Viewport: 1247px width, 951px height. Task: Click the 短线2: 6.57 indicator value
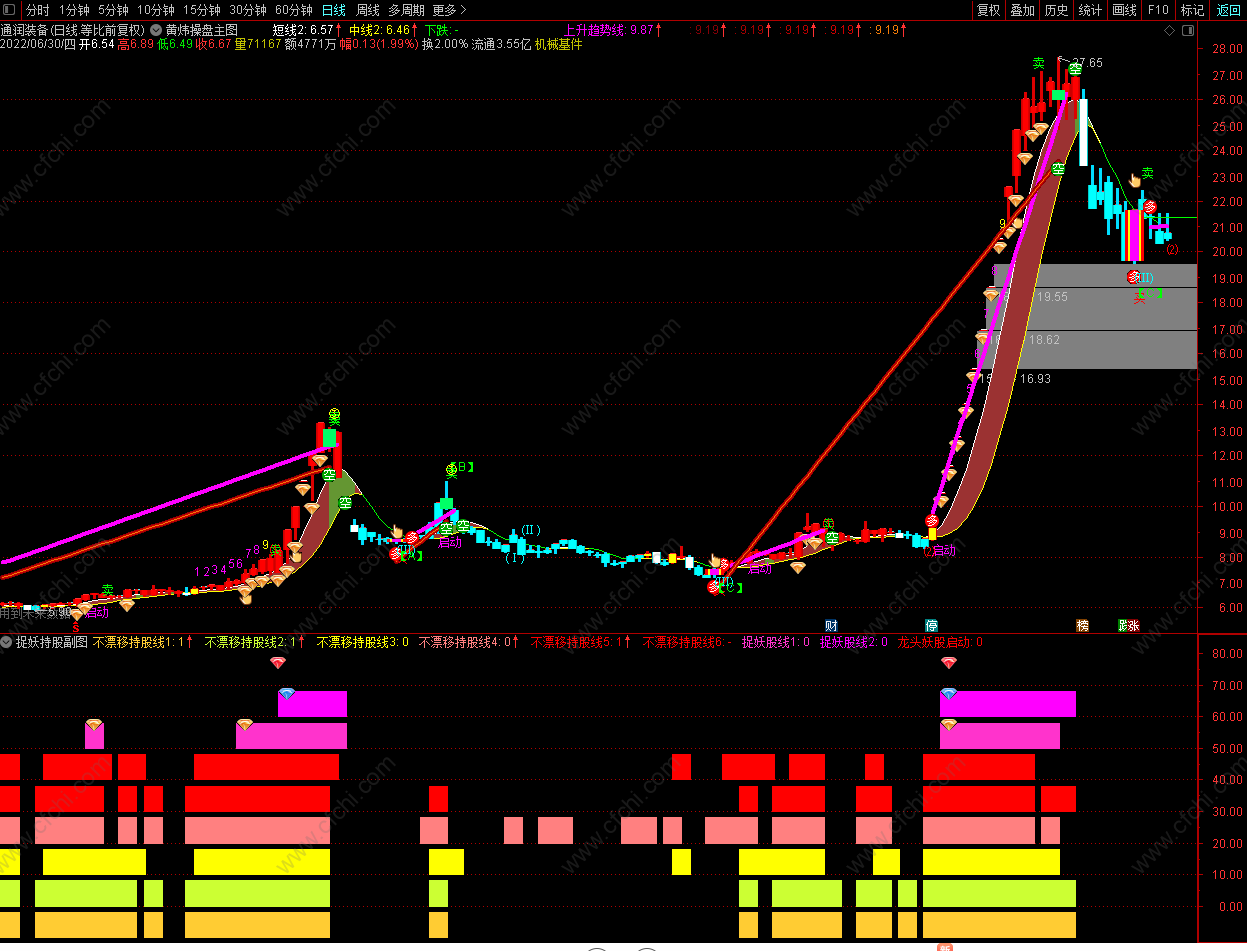(x=302, y=30)
